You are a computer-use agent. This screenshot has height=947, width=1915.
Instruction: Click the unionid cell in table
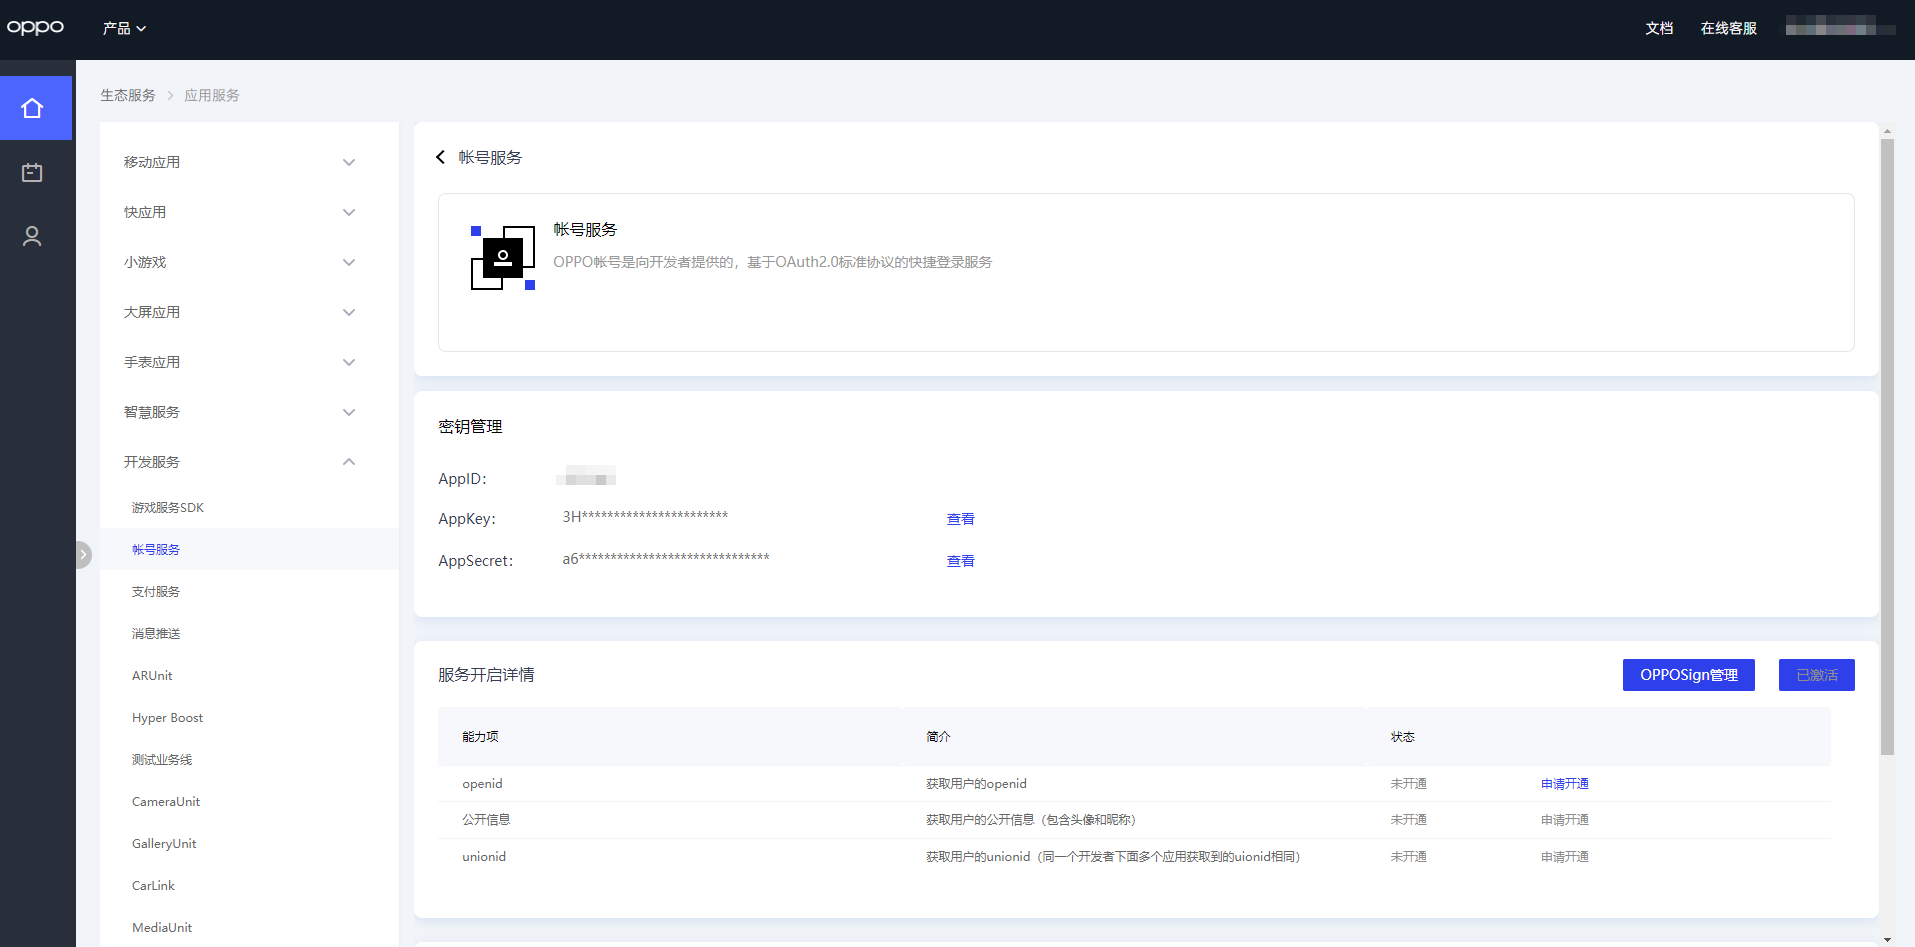tap(484, 857)
